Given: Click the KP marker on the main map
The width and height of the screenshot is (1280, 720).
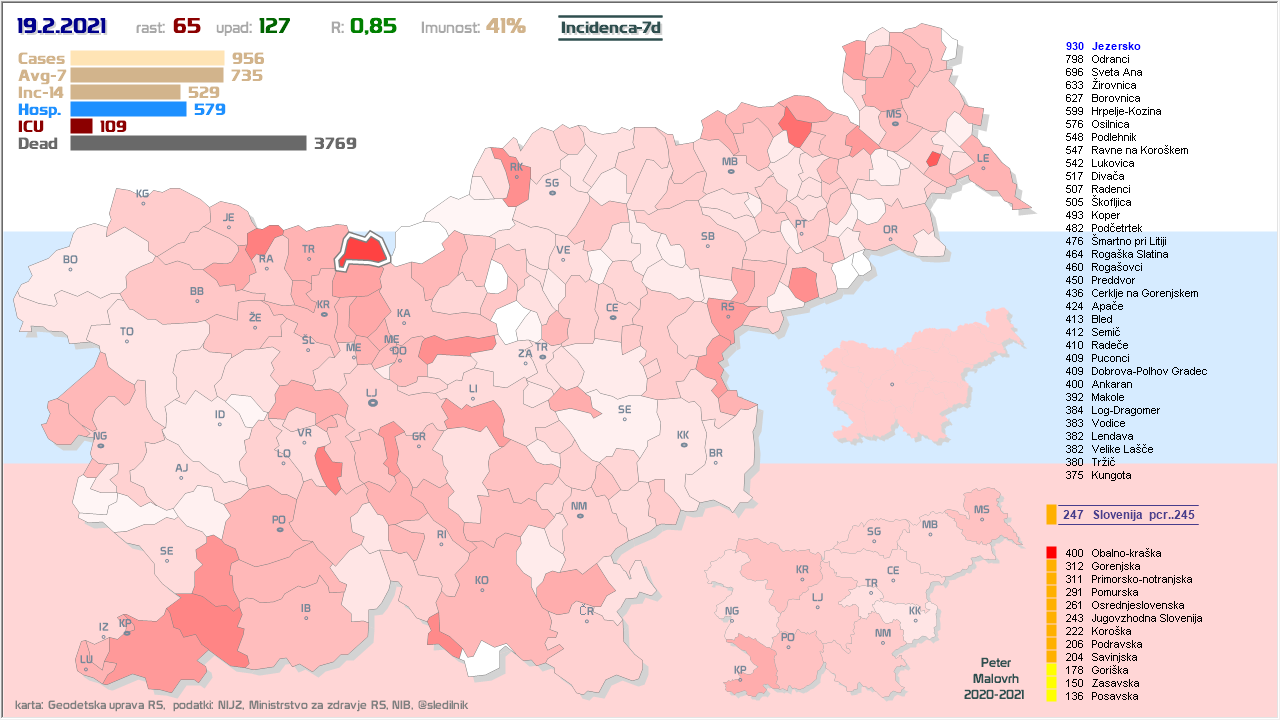Looking at the screenshot, I should [125, 632].
